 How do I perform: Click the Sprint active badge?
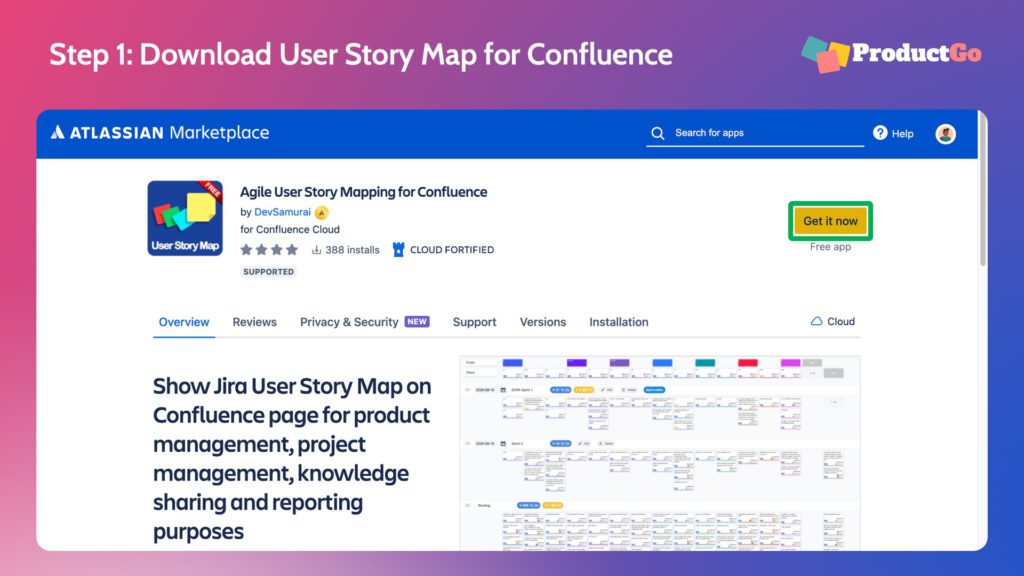[x=654, y=389]
